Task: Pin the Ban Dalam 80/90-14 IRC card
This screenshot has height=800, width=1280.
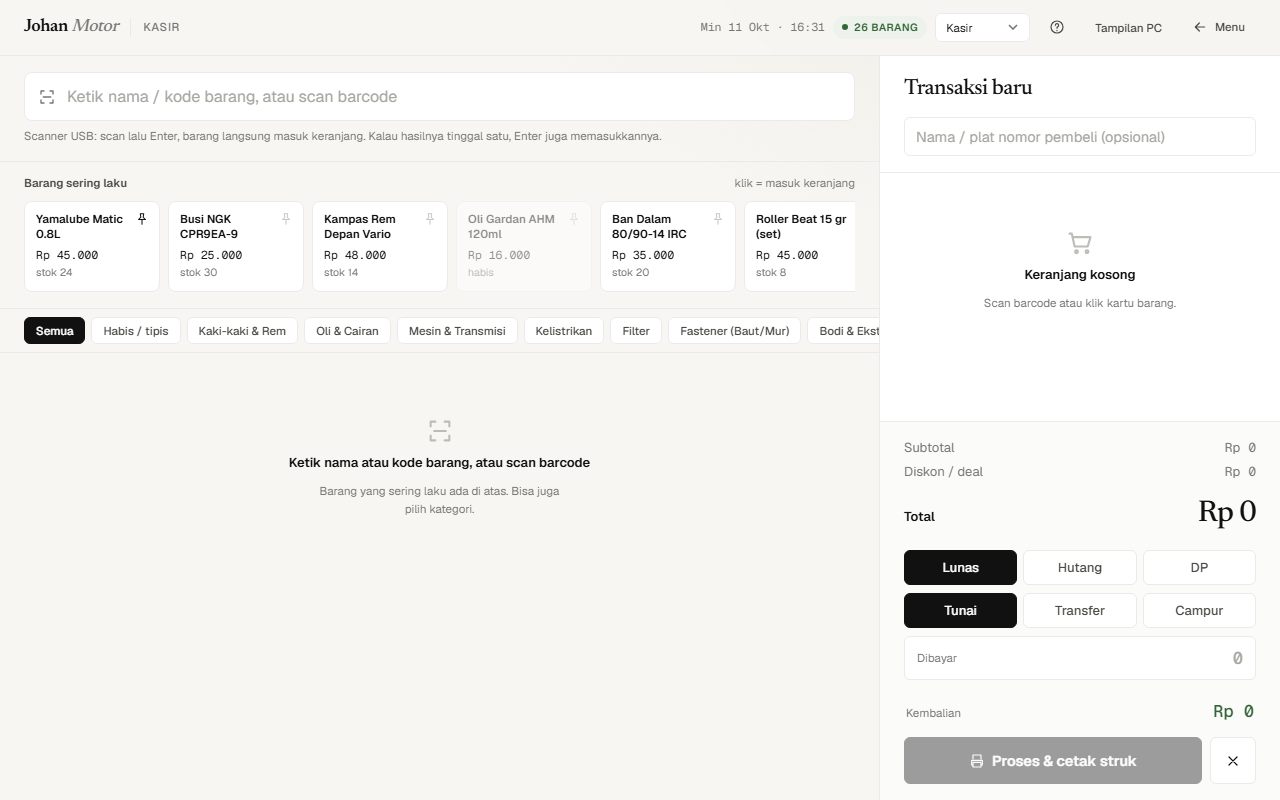Action: (718, 219)
